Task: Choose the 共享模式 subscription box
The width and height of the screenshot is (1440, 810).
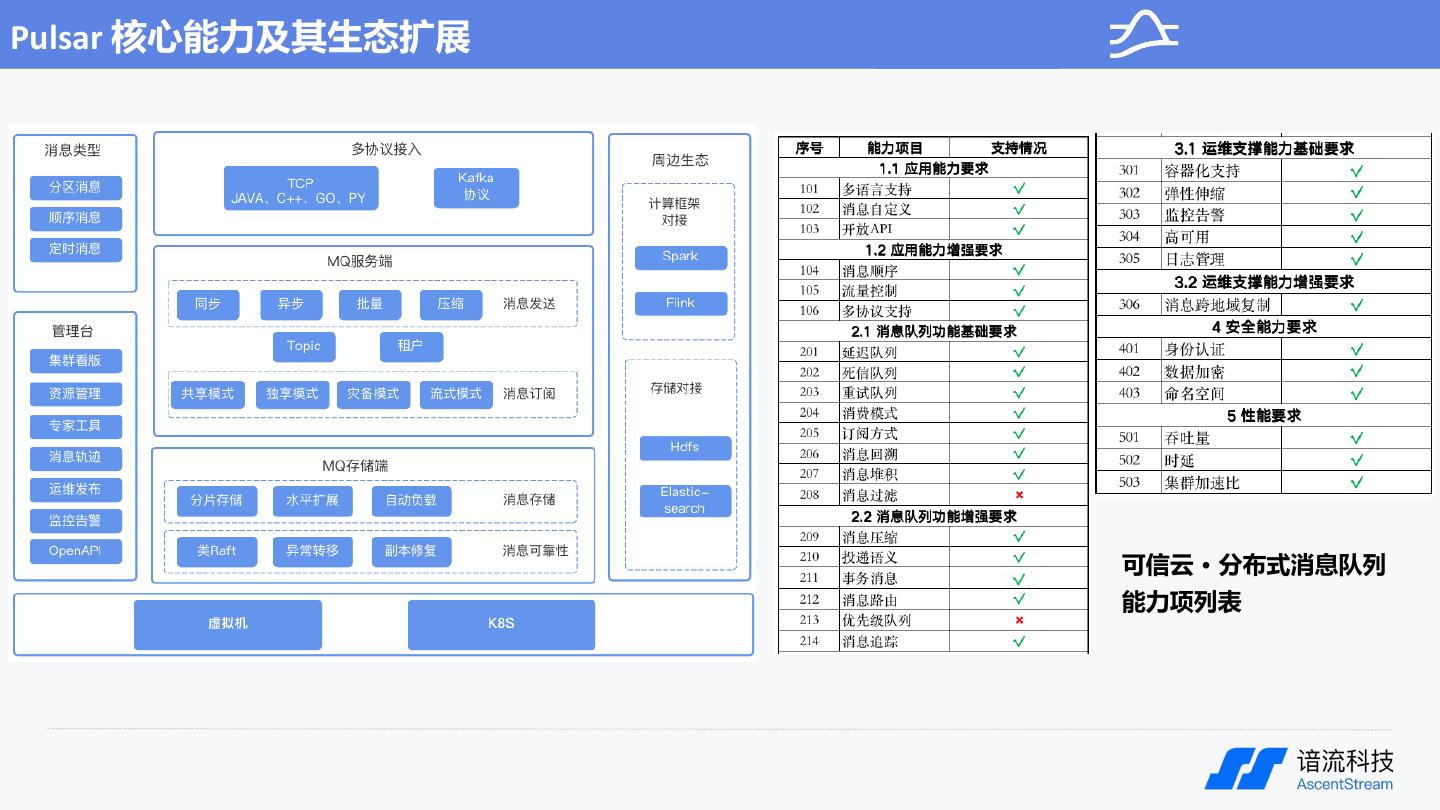Action: (208, 395)
